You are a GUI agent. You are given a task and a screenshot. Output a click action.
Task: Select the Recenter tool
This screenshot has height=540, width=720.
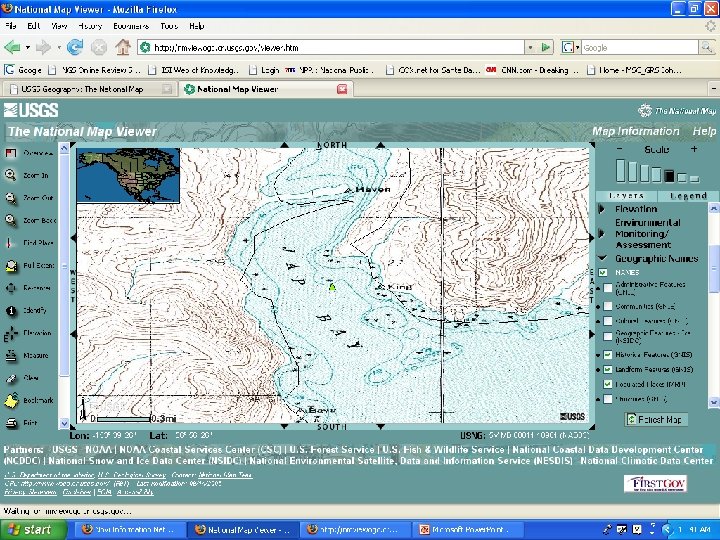(x=11, y=288)
